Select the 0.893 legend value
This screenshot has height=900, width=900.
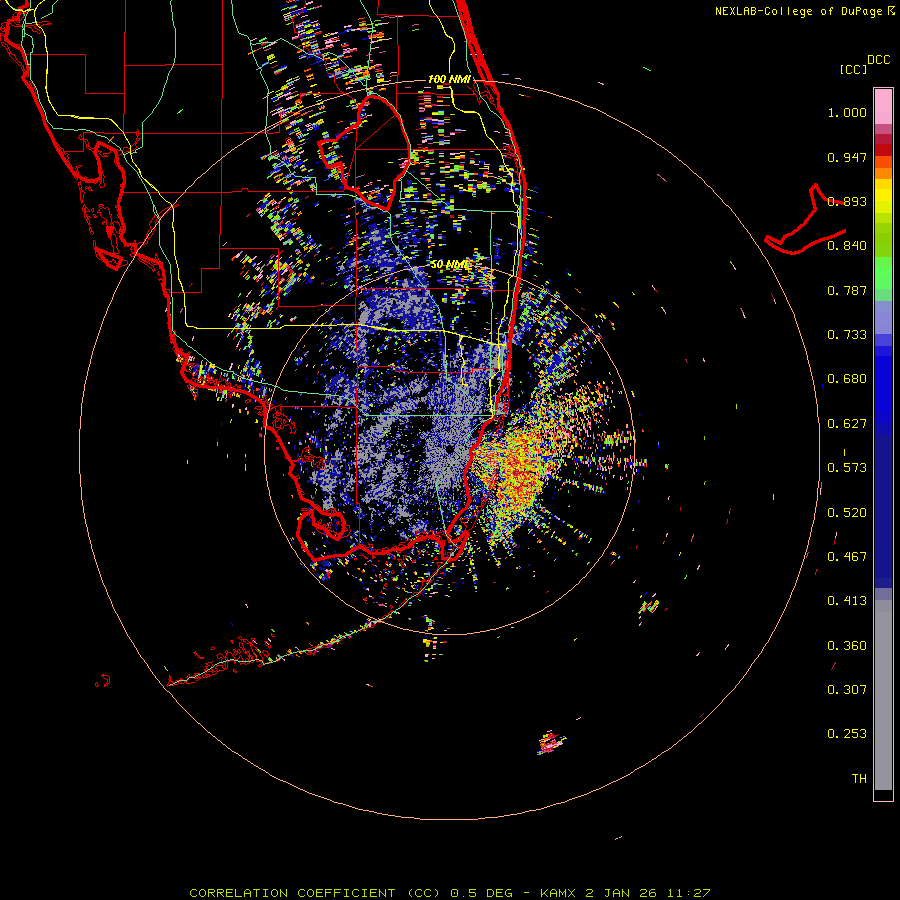pos(847,201)
